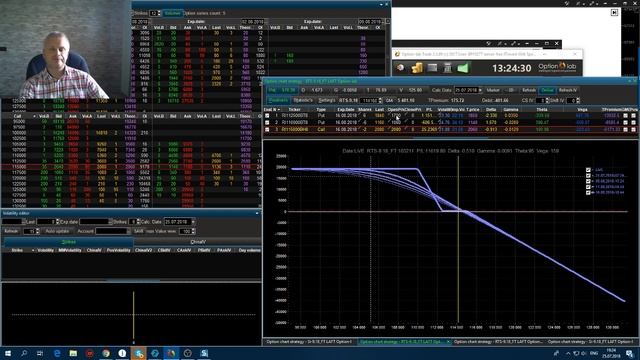The image size is (640, 360).
Task: Adjust the CS IV spinner value
Action: point(547,100)
